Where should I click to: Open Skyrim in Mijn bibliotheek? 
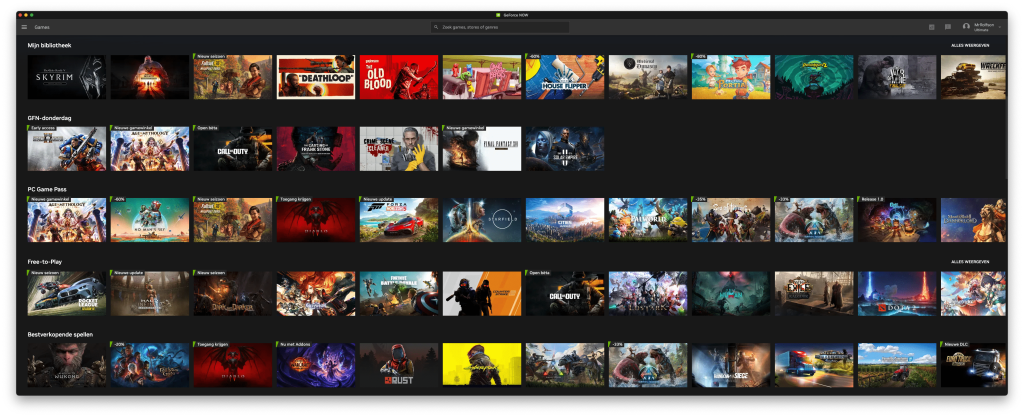tap(67, 77)
